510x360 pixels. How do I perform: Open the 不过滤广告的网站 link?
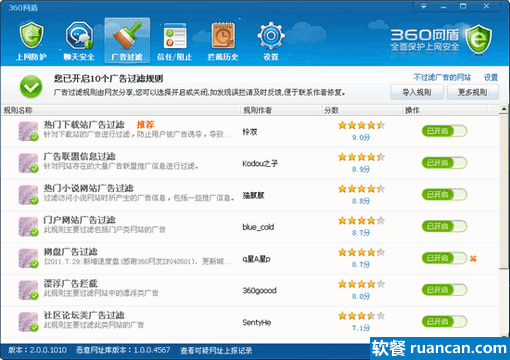tap(442, 77)
